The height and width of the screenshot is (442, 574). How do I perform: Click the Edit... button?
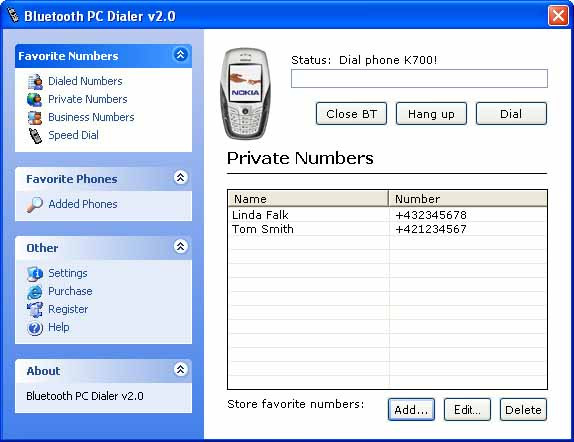pos(467,410)
